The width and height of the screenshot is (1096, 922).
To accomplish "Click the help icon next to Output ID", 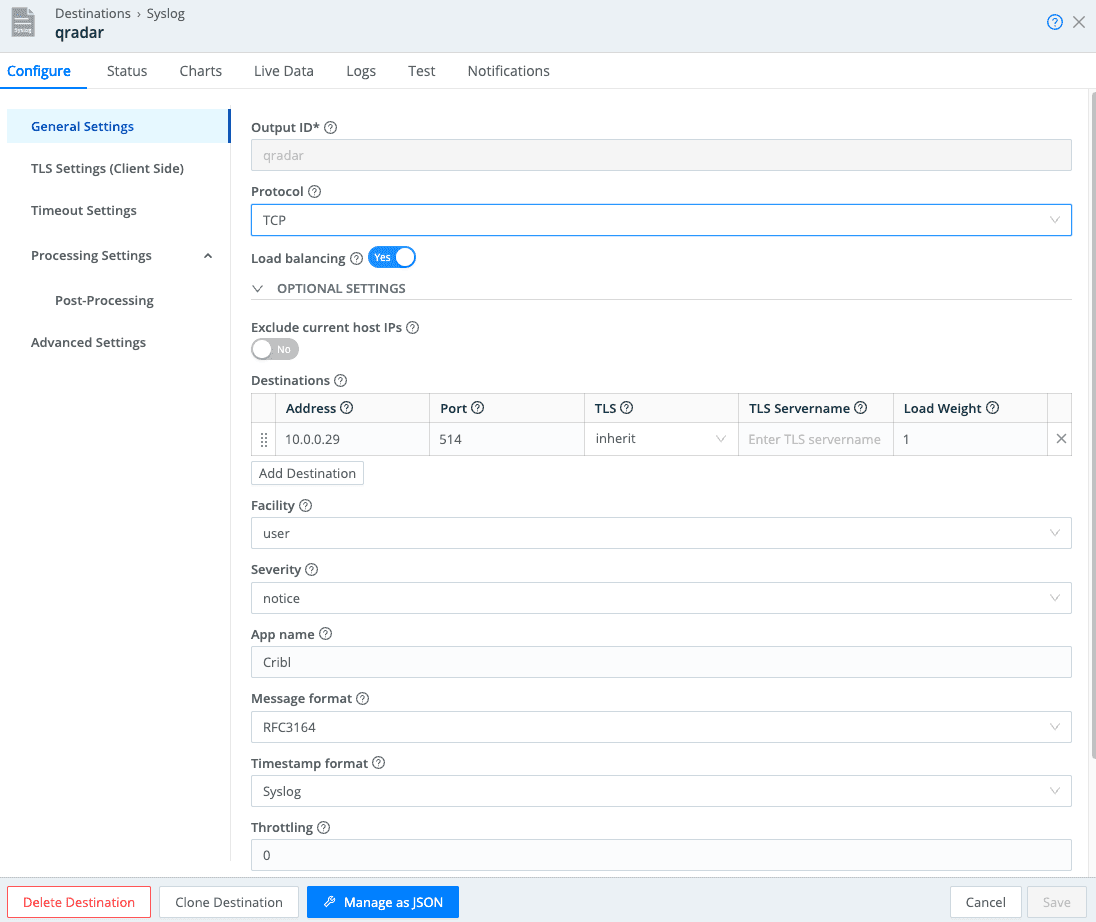I will [x=331, y=128].
